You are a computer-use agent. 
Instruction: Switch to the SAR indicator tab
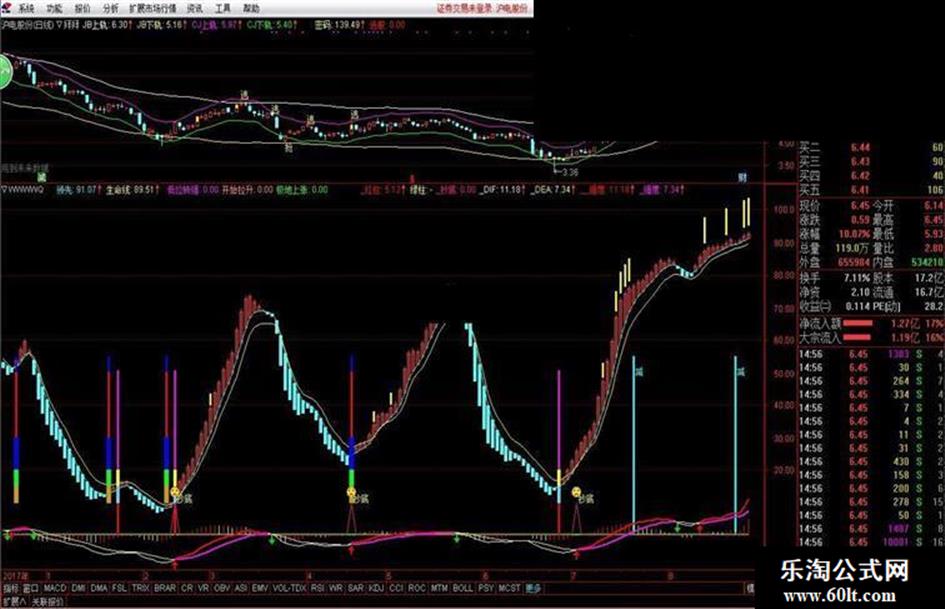356,587
